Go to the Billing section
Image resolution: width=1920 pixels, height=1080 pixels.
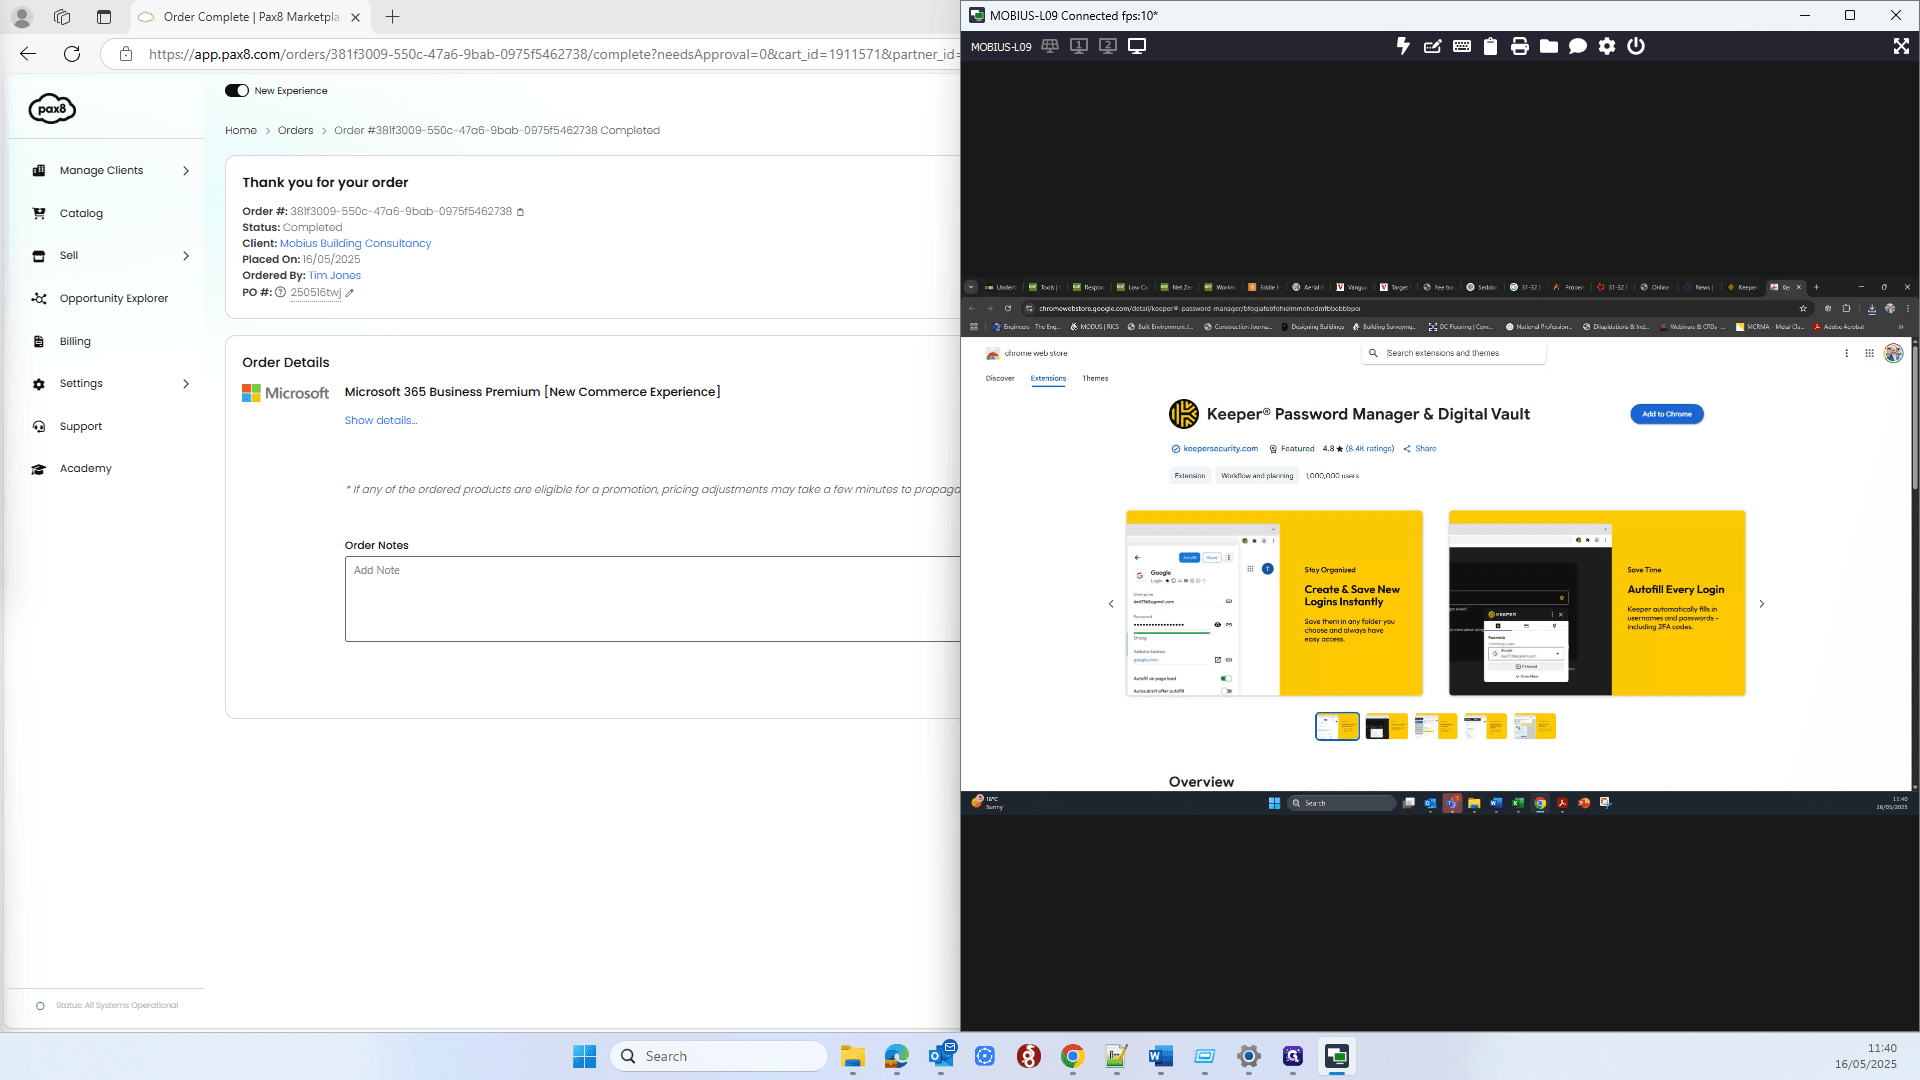pos(75,341)
